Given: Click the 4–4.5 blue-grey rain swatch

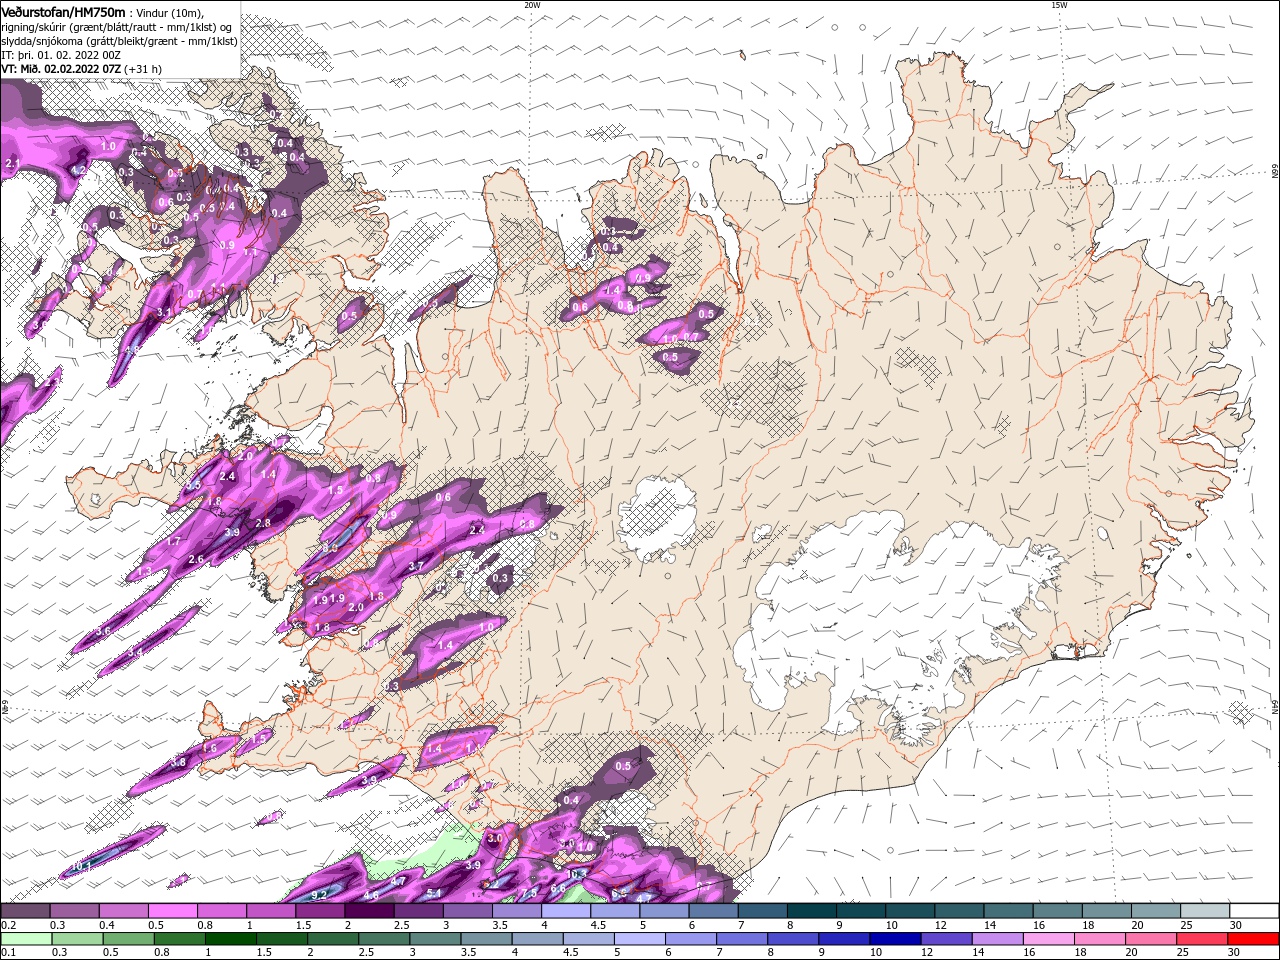Looking at the screenshot, I should click(x=538, y=939).
